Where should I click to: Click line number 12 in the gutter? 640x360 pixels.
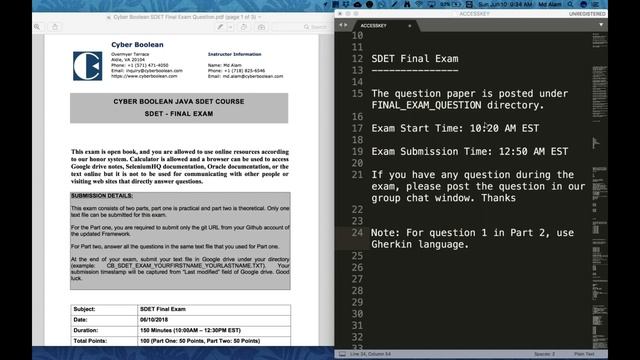[x=357, y=59]
